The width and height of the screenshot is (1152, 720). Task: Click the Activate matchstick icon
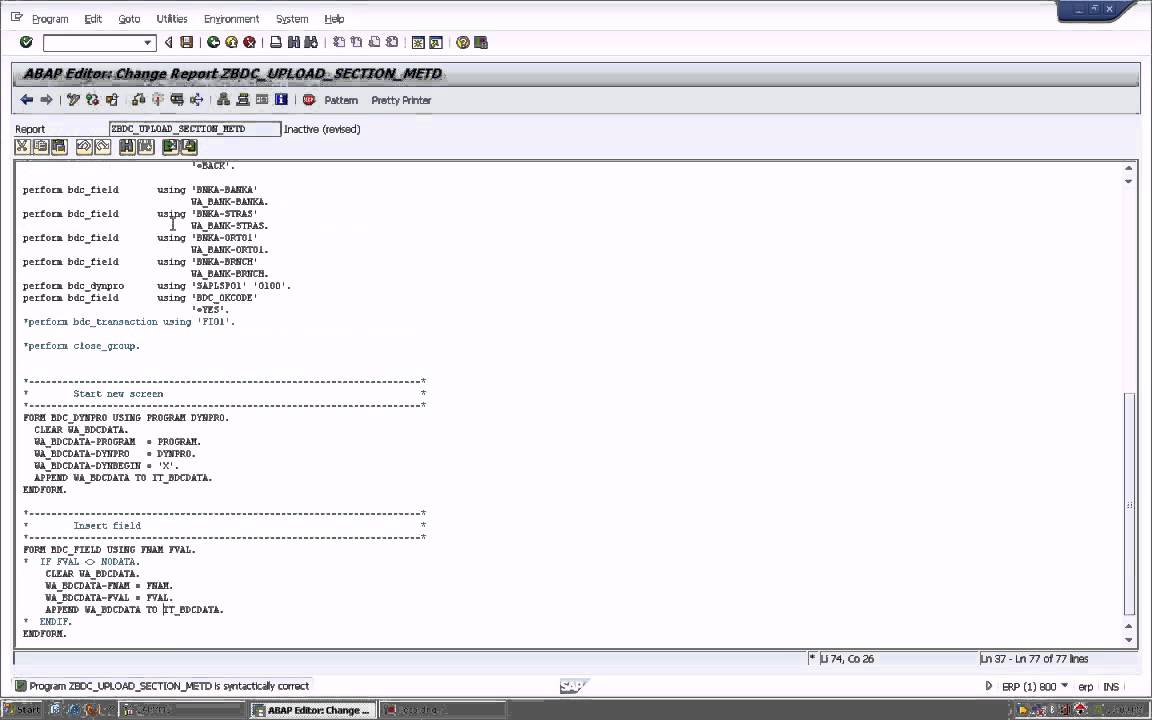click(x=157, y=100)
